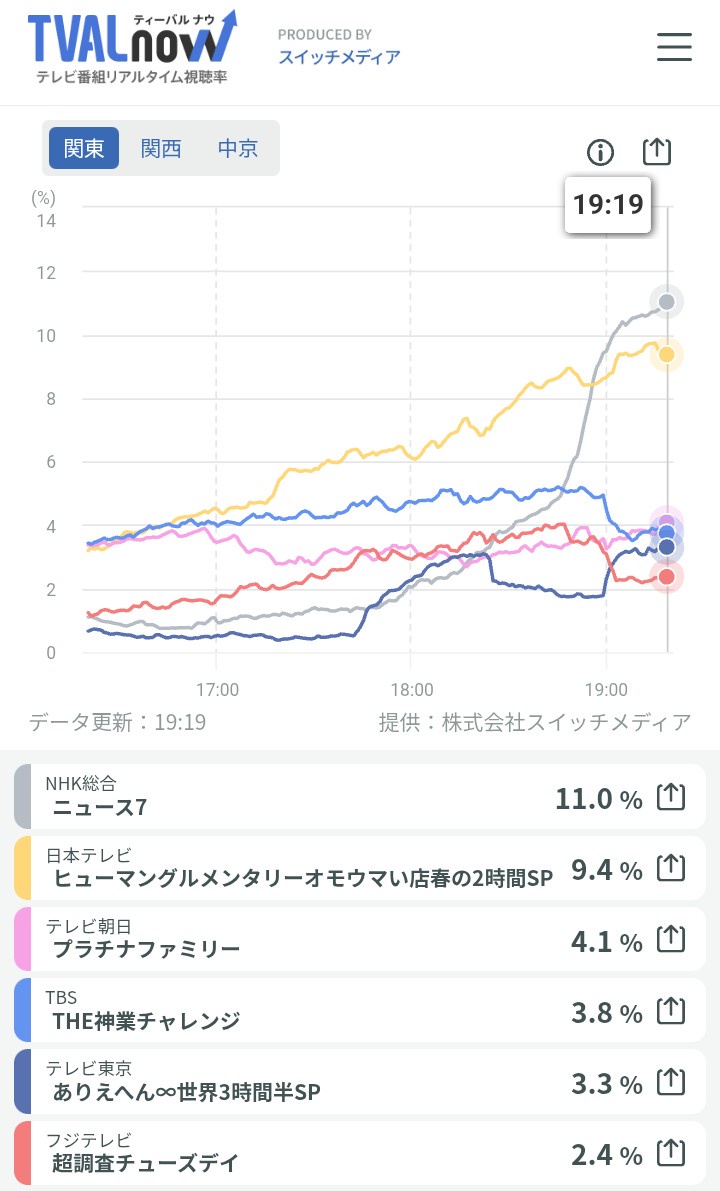Screen dimensions: 720x1191
Task: Click the 19:19 time marker tooltip
Action: coord(608,205)
